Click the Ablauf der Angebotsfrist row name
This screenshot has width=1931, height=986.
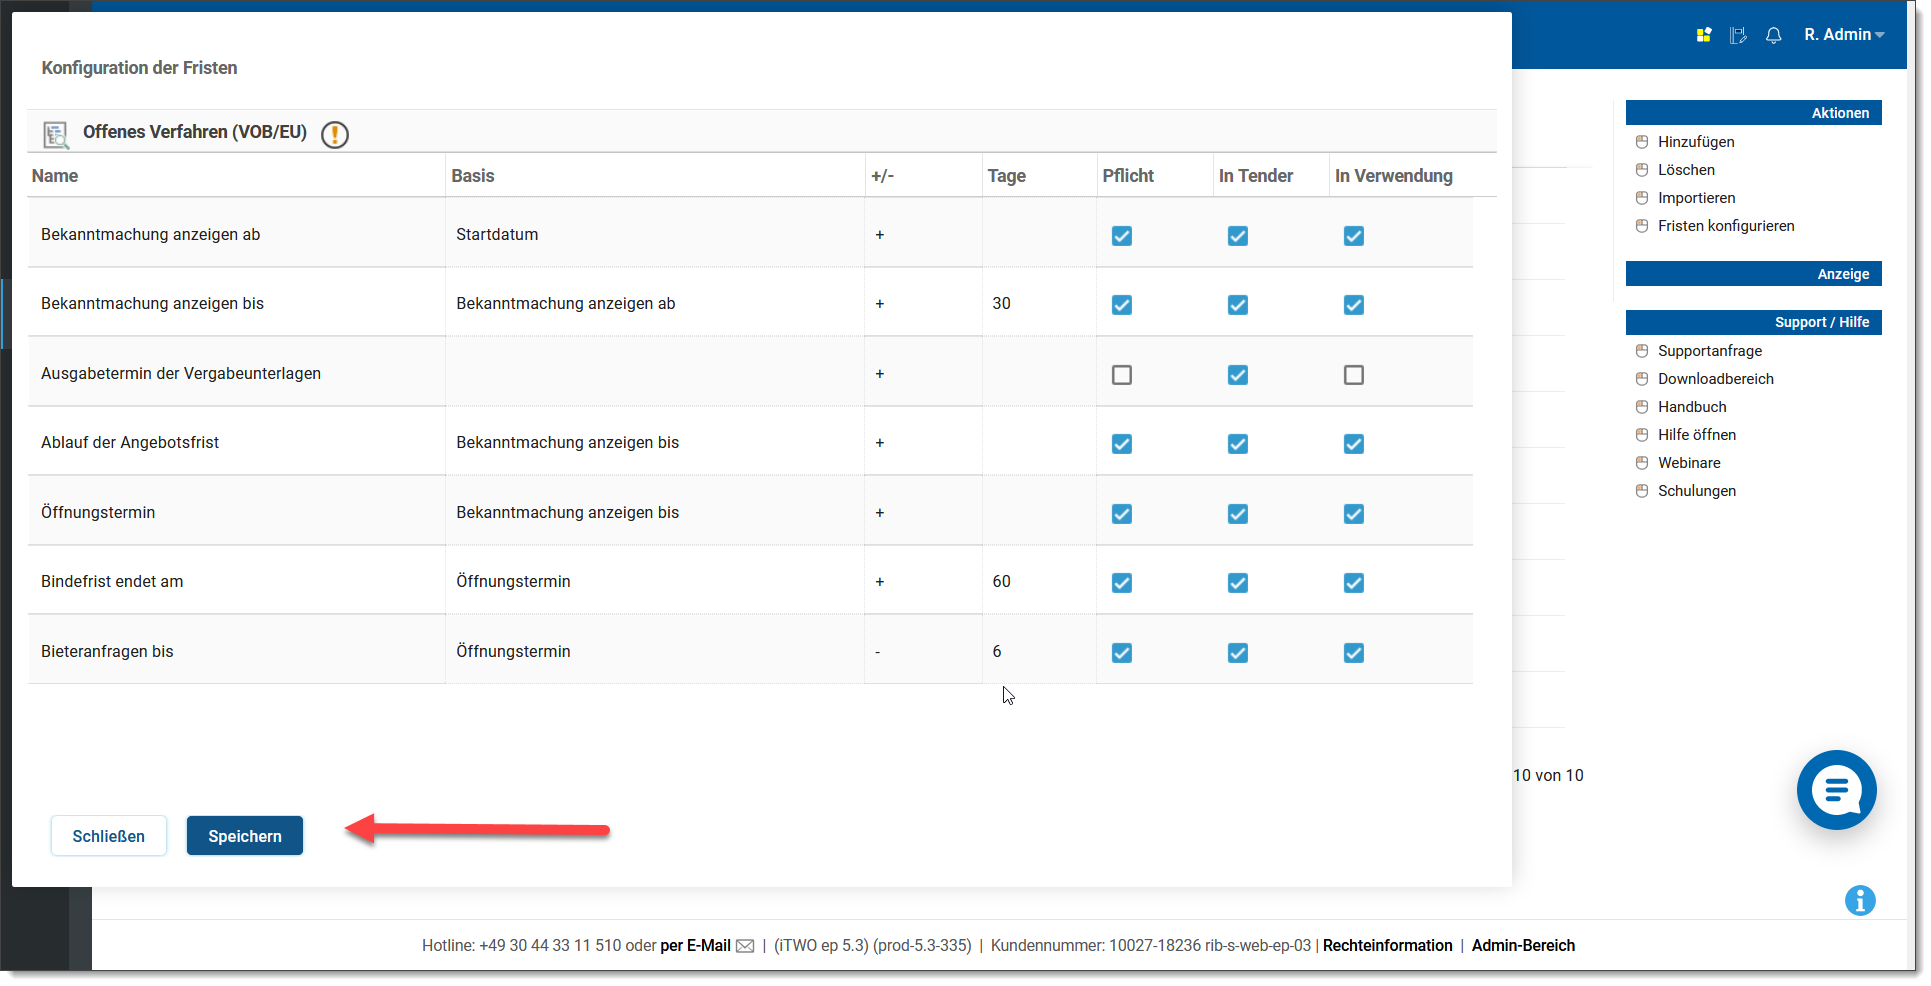coord(130,443)
